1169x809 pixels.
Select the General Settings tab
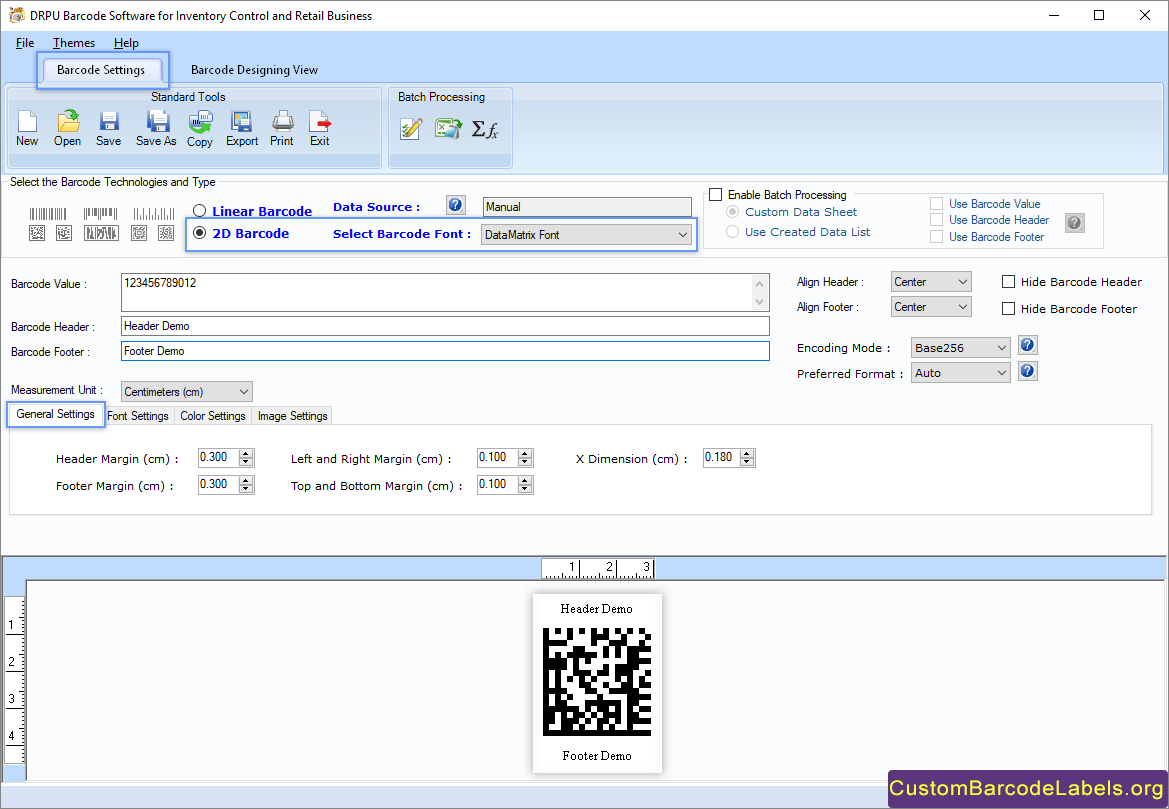tap(56, 414)
